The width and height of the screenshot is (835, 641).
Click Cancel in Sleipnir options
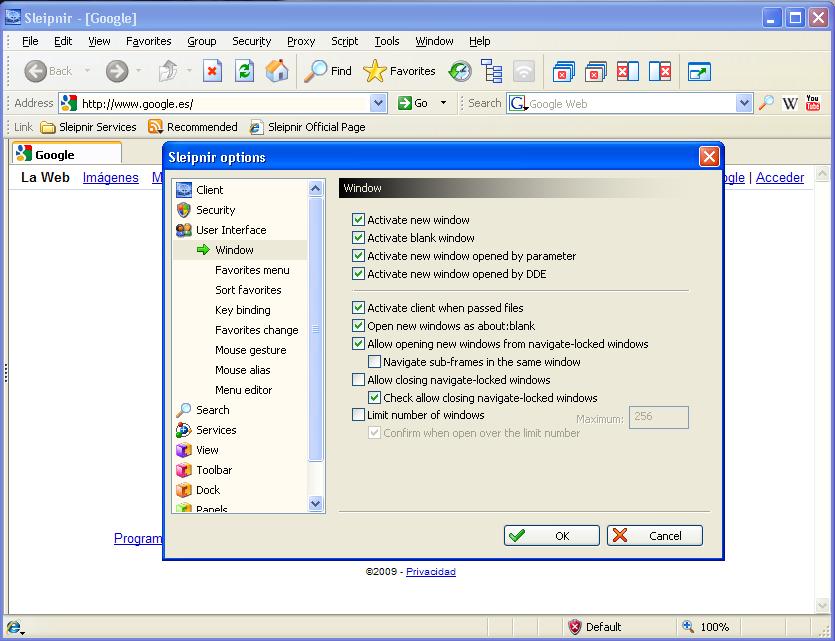(x=654, y=536)
